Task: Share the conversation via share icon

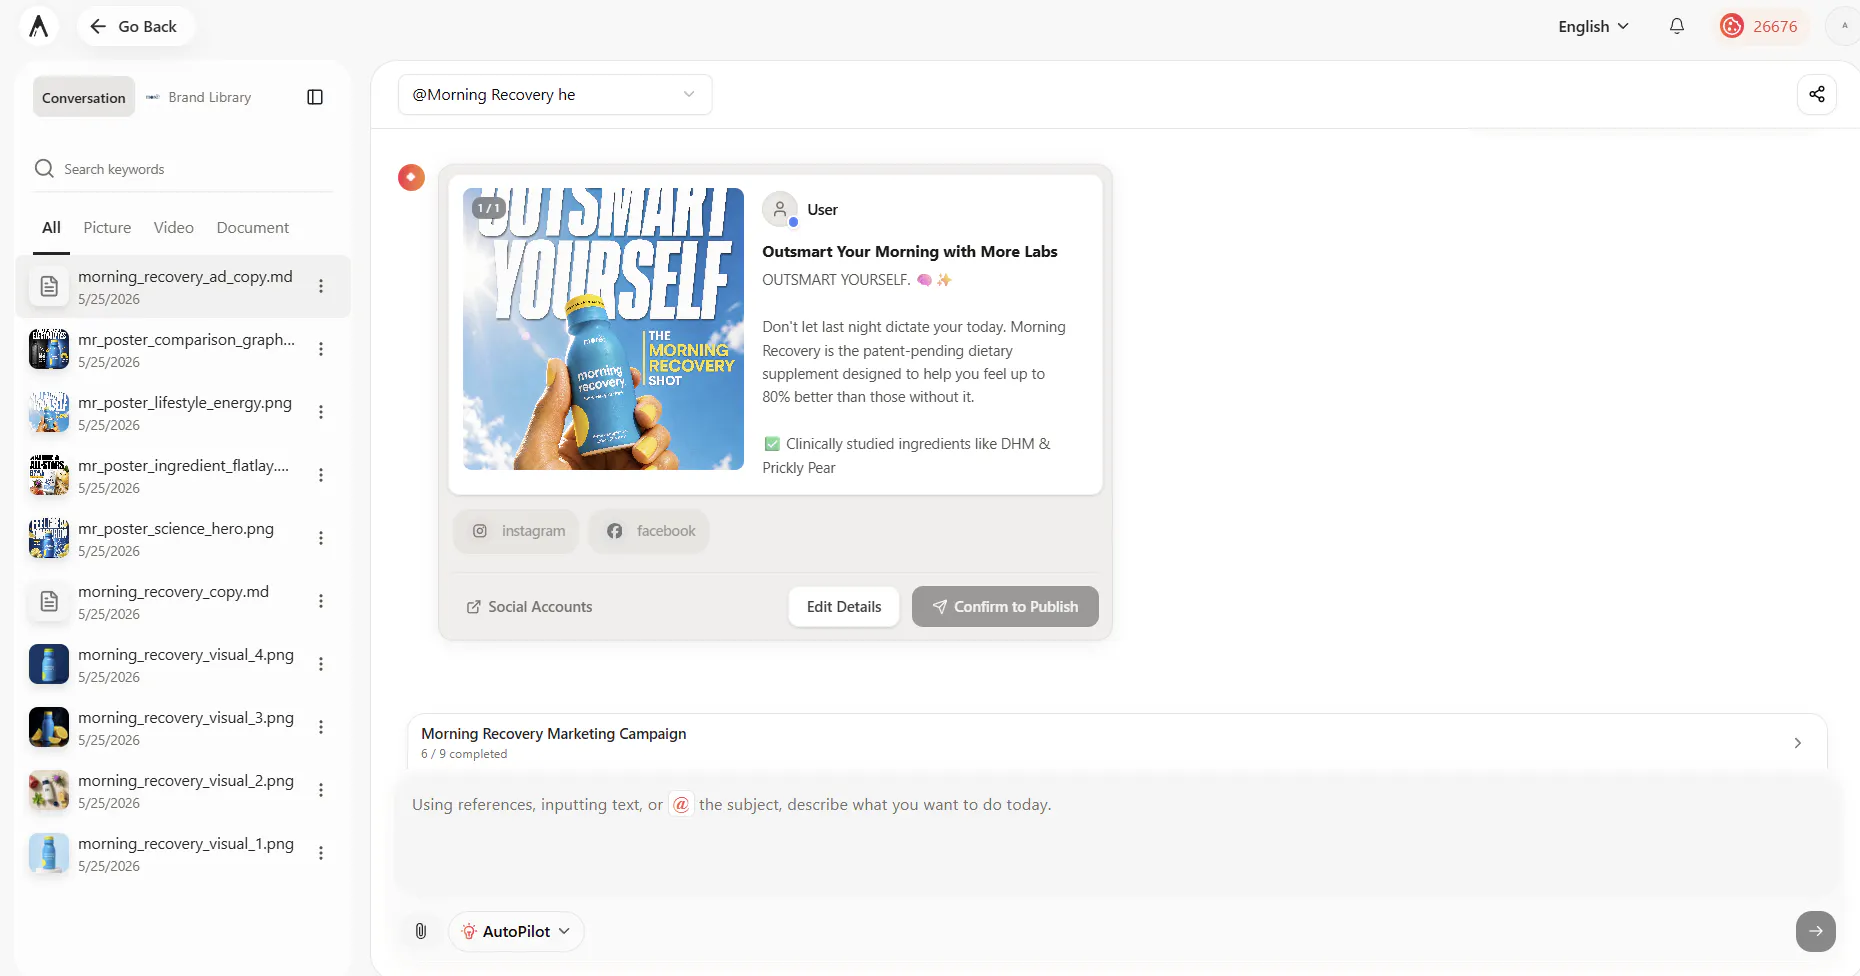Action: point(1817,95)
